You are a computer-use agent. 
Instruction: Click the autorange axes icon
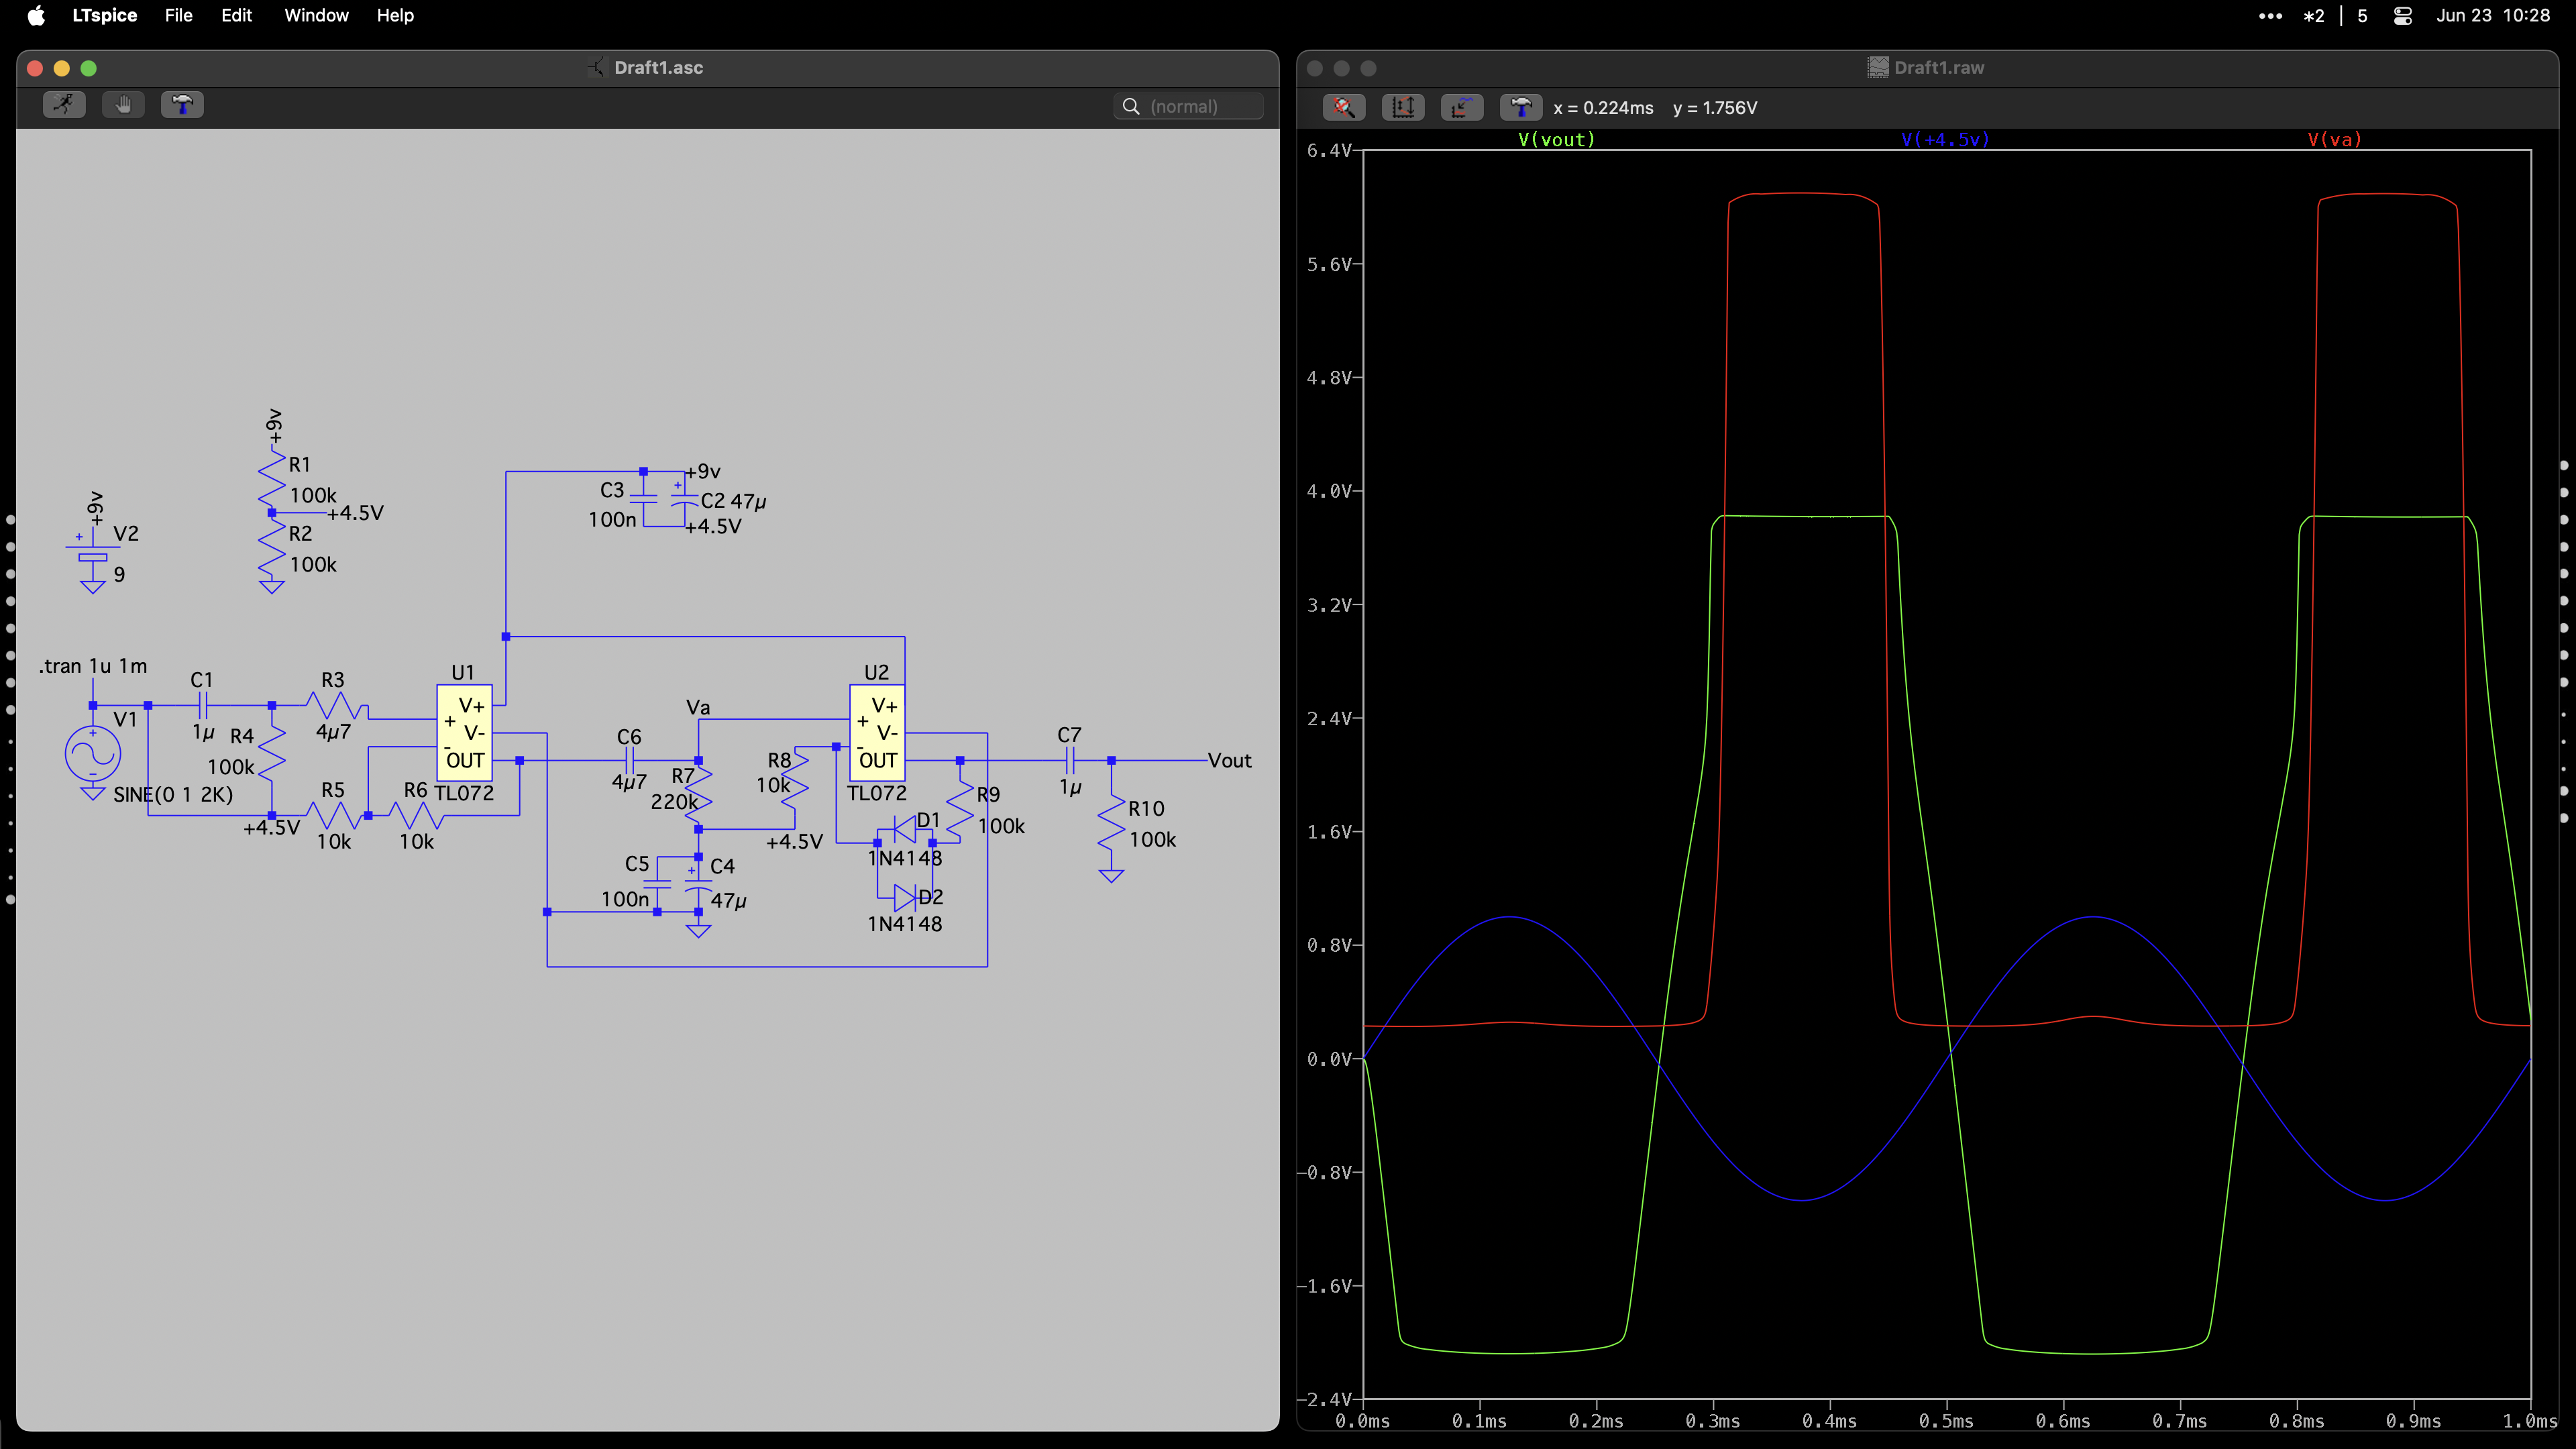pyautogui.click(x=1402, y=107)
